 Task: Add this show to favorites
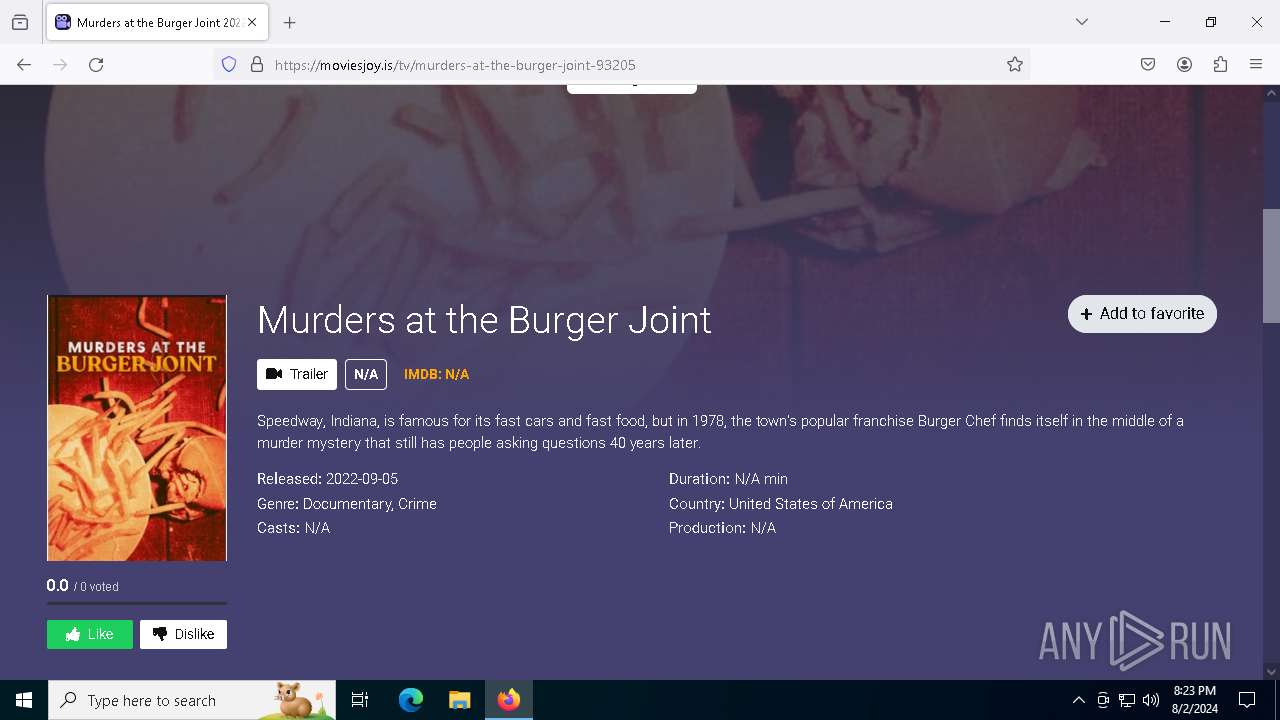[1142, 313]
